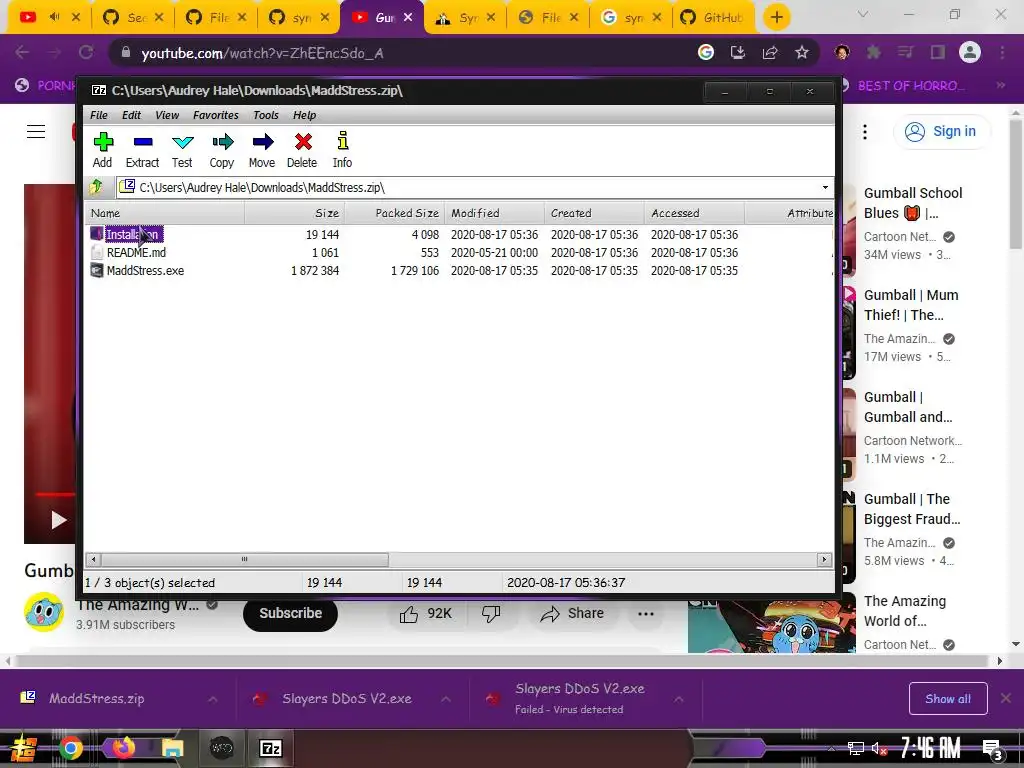
Task: Open YouTube settings three-dot menu
Action: tap(865, 132)
